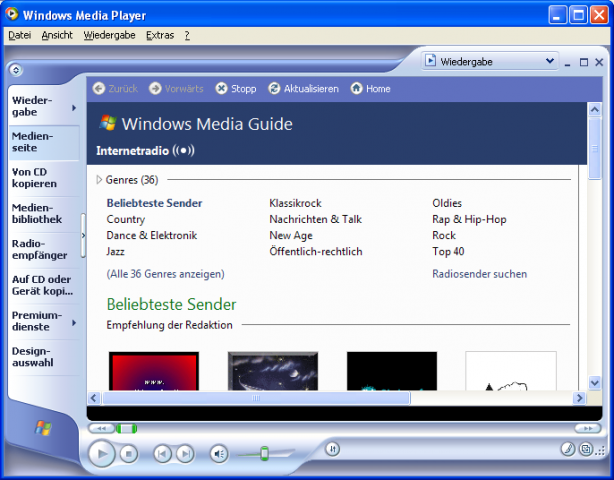Select the Radioempfänger tab
614x480 pixels.
(44, 249)
